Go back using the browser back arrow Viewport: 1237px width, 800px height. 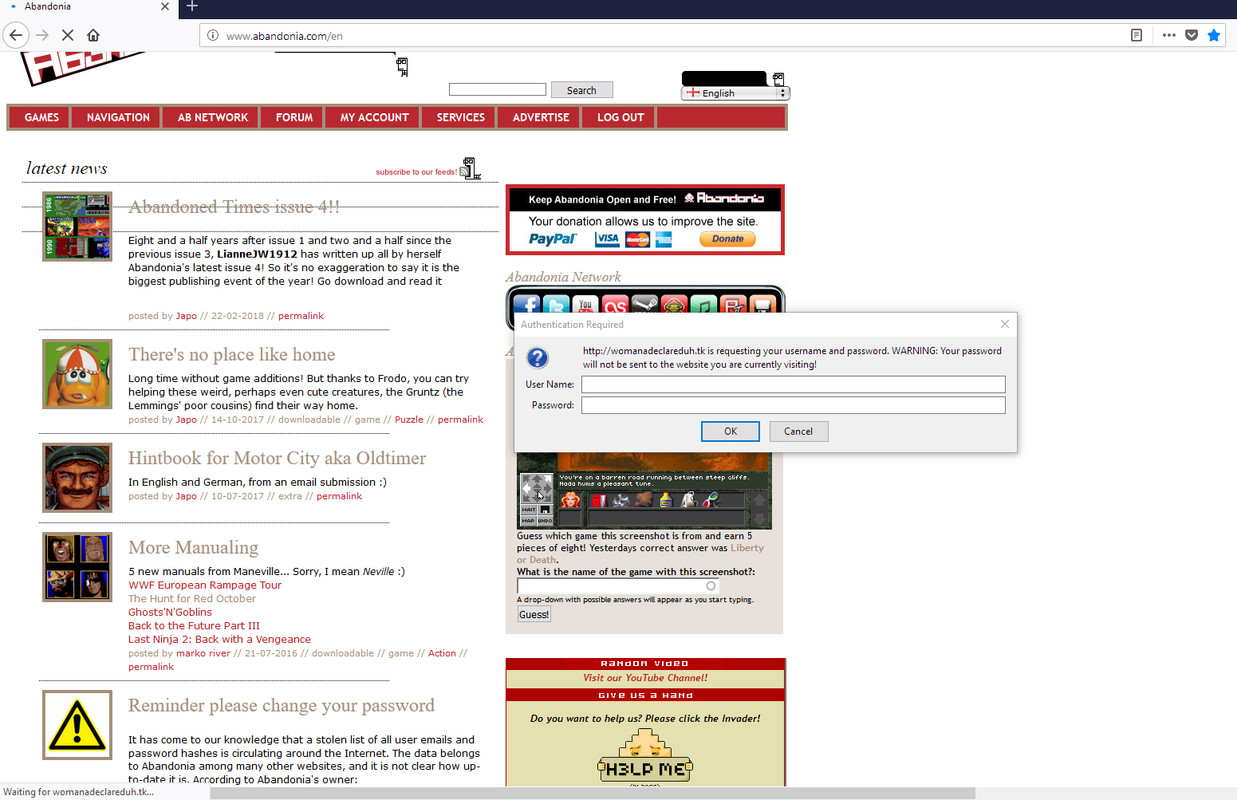click(16, 35)
